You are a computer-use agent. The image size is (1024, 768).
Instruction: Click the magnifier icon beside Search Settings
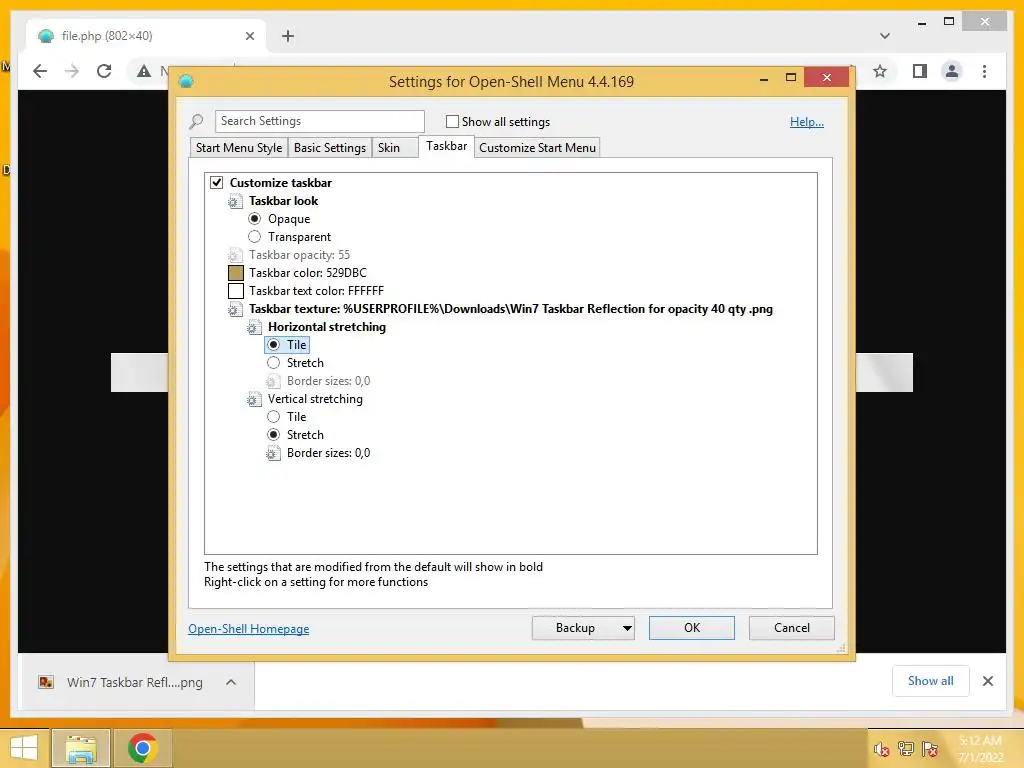click(x=196, y=121)
